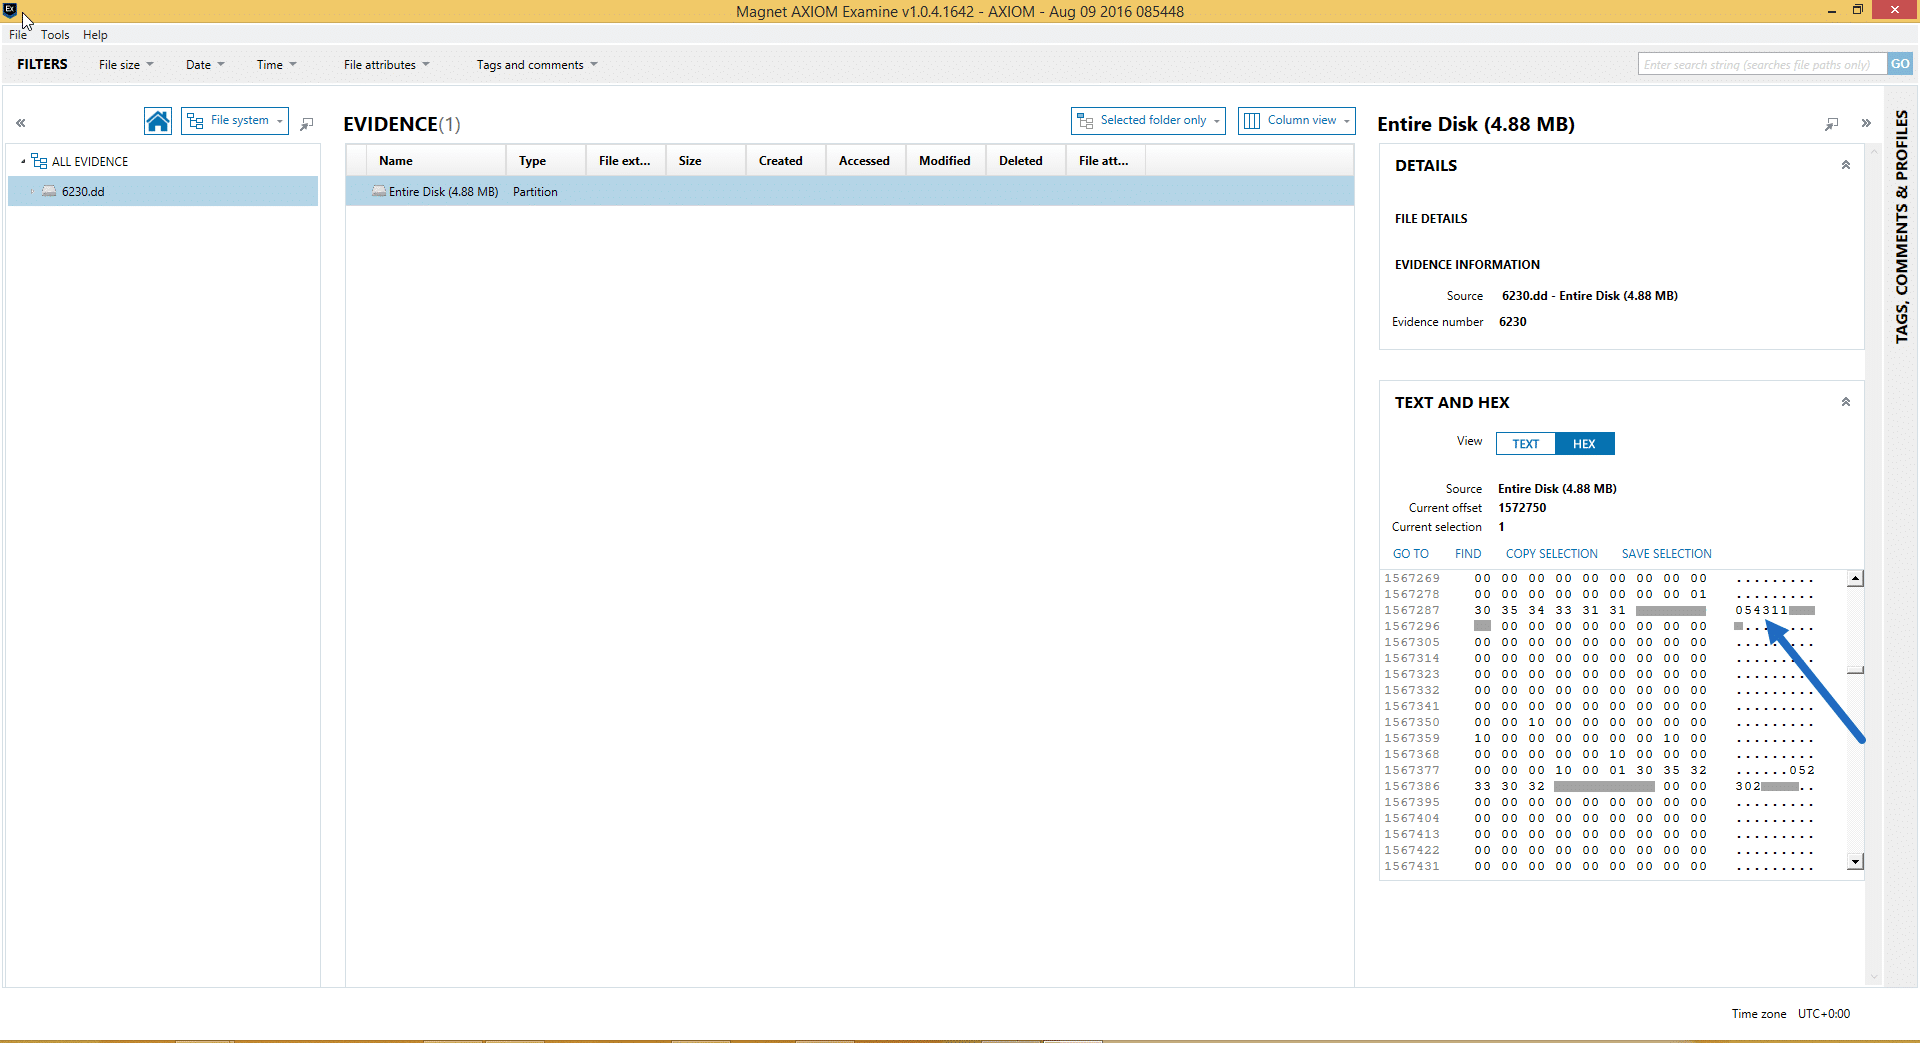The height and width of the screenshot is (1043, 1920).
Task: Open the Time filter dropdown
Action: pos(277,65)
